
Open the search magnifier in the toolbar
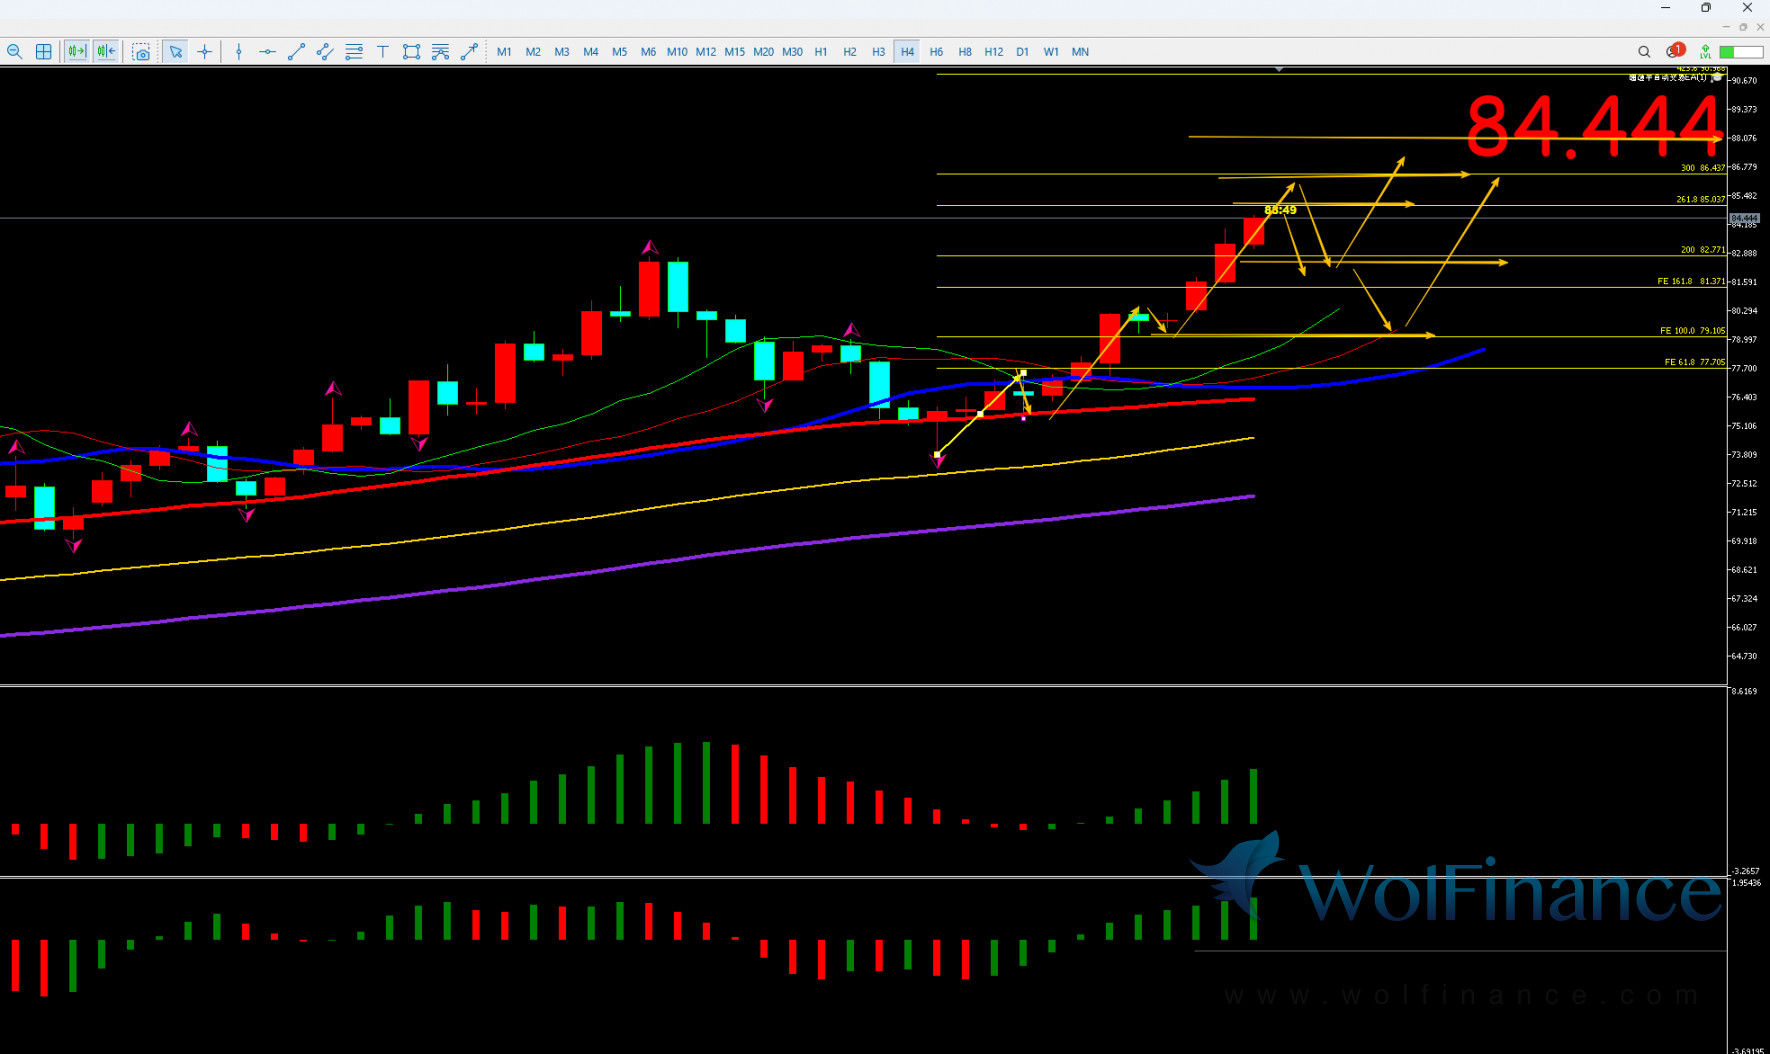[x=1644, y=52]
